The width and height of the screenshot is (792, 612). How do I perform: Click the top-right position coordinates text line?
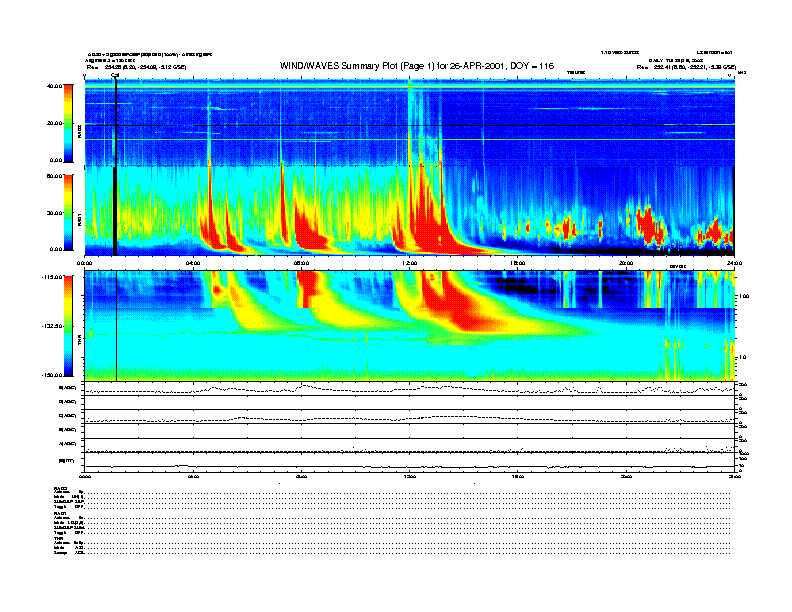pos(686,67)
